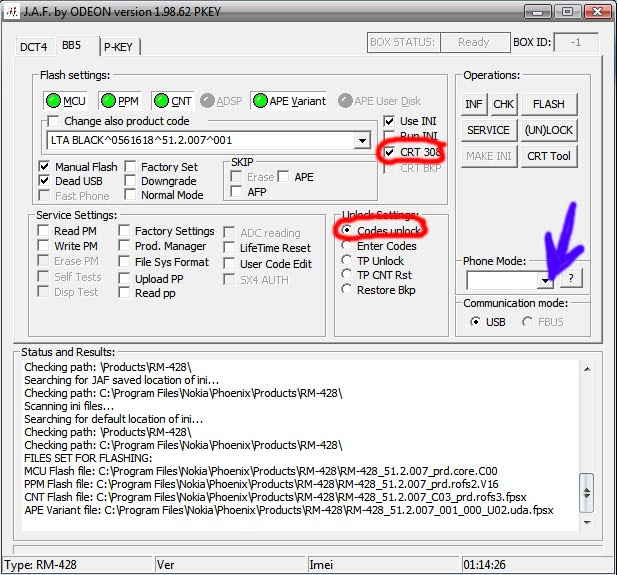Toggle the APE Variant flash file button
Image resolution: width=617 pixels, height=575 pixels.
(x=289, y=101)
